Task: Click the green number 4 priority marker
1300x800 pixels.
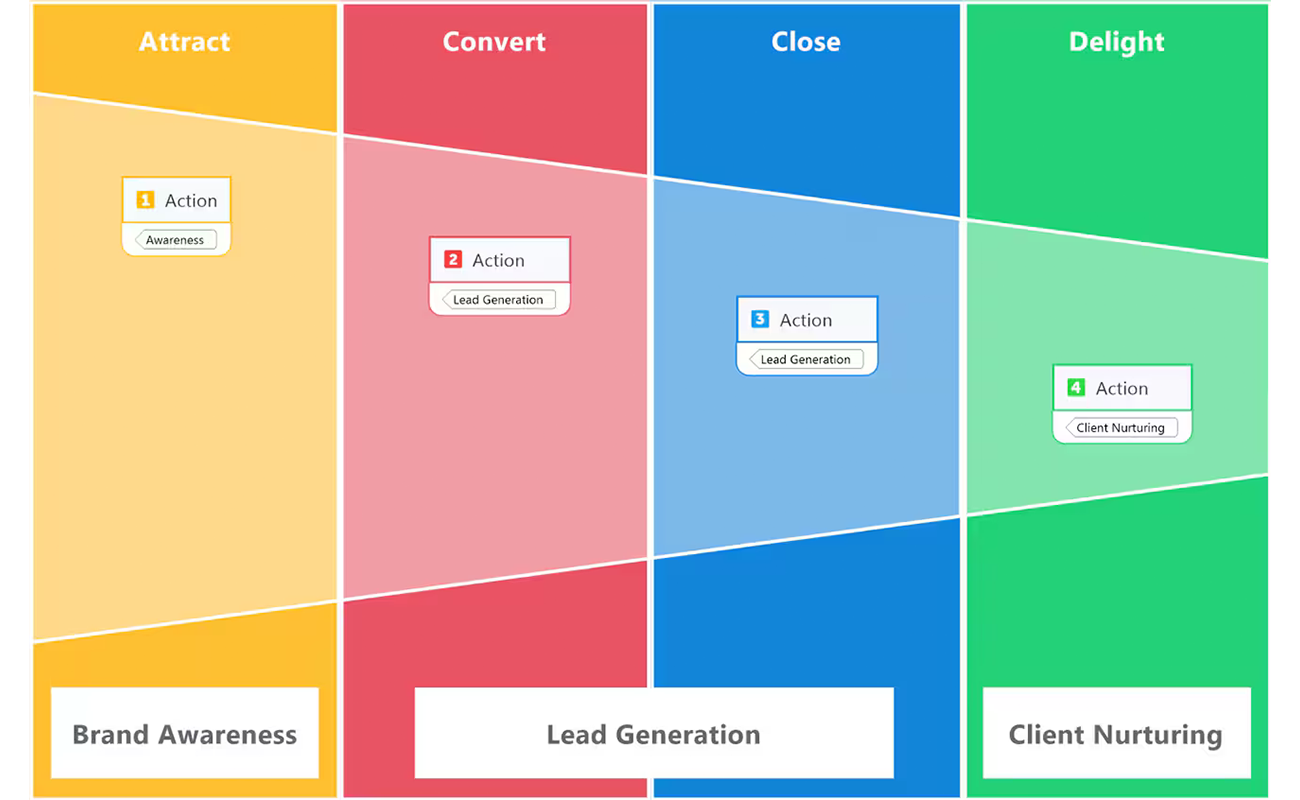Action: click(1076, 388)
